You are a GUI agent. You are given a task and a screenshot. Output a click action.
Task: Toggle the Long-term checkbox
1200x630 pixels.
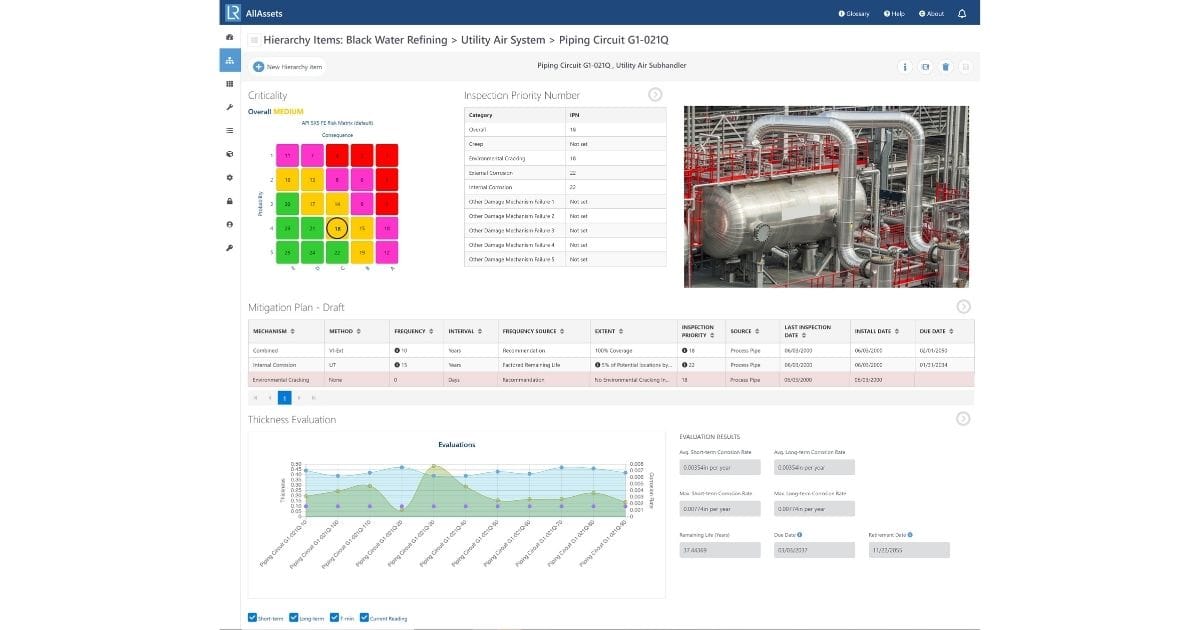(x=293, y=618)
